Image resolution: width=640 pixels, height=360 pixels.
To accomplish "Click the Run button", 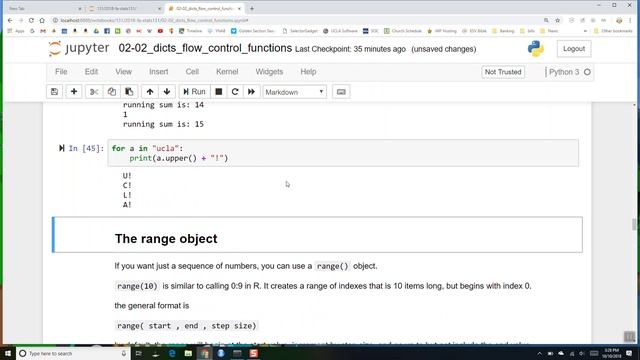I will pyautogui.click(x=194, y=92).
